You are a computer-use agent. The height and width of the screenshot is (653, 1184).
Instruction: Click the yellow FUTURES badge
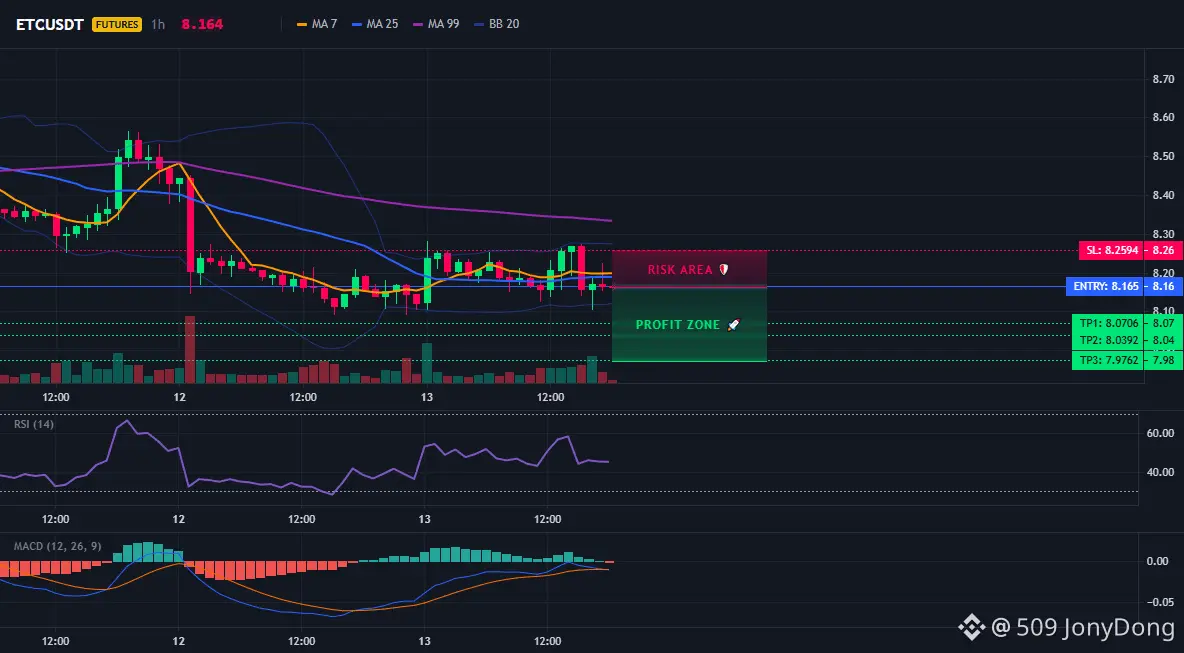pyautogui.click(x=117, y=24)
